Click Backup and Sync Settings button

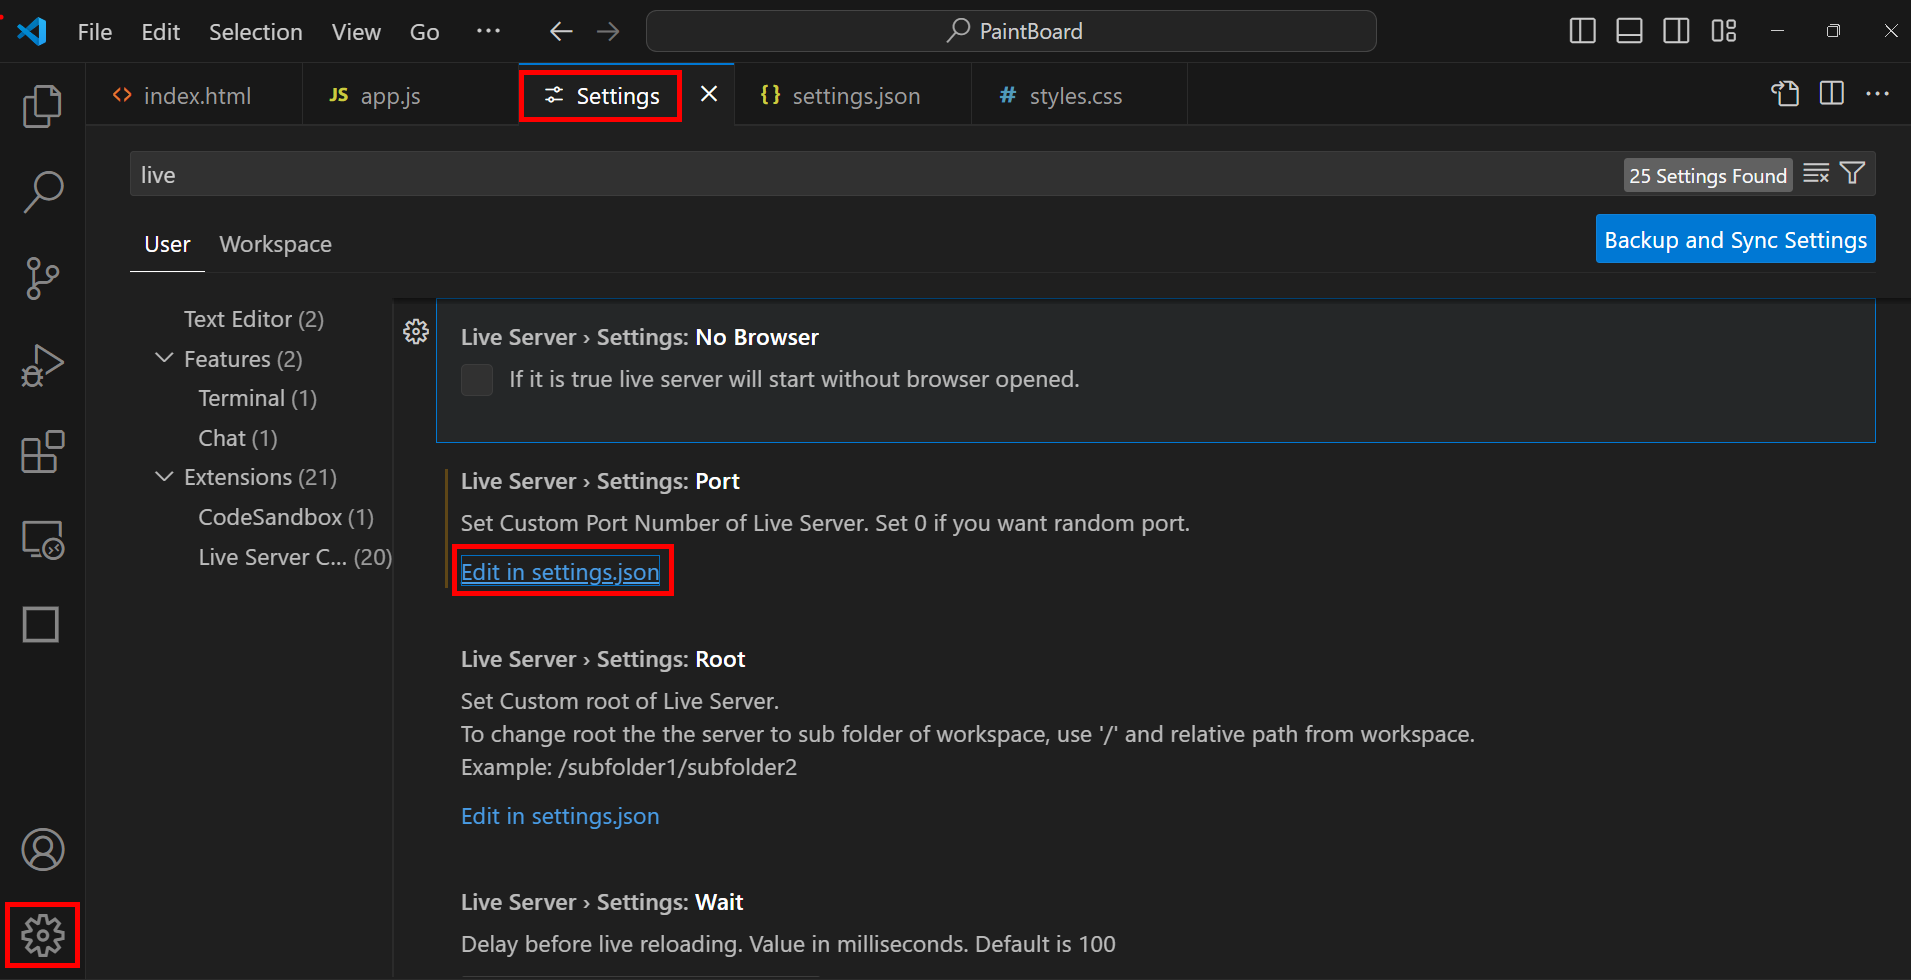coord(1735,240)
